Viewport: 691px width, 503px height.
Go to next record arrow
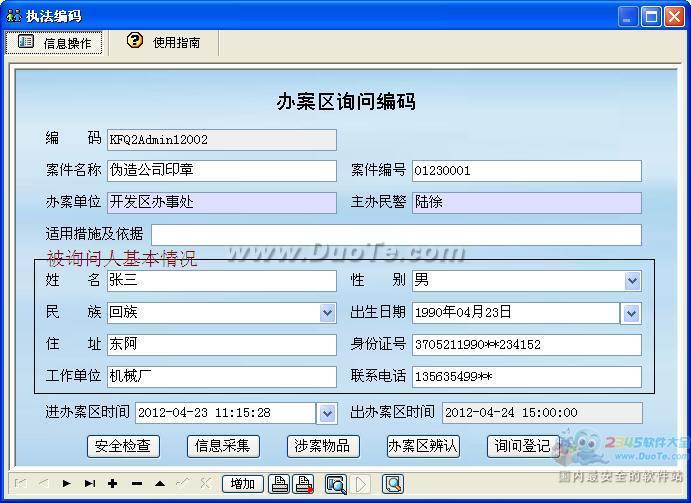click(67, 484)
